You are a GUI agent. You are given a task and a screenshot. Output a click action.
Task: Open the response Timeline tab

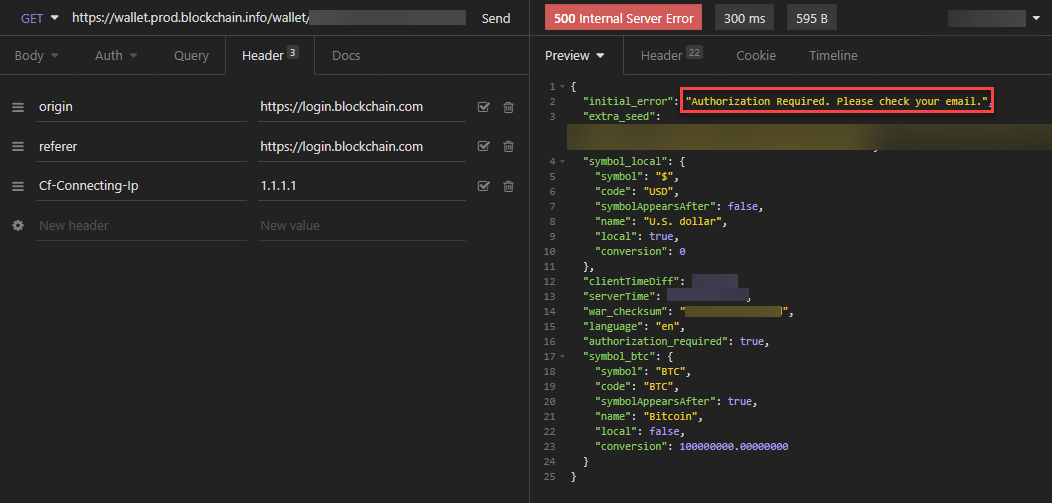tap(833, 56)
